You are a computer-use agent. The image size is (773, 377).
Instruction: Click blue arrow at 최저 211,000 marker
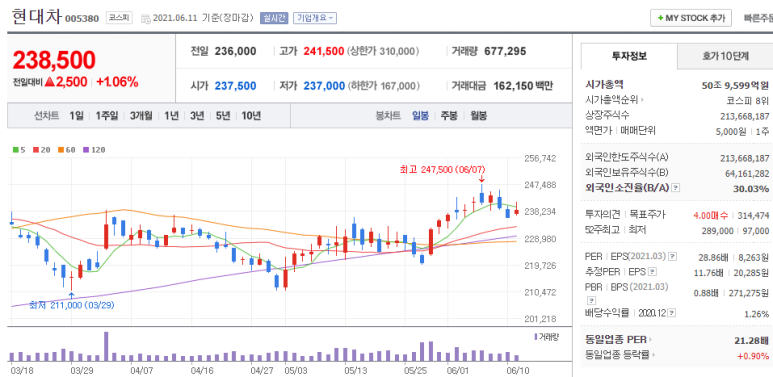[71, 295]
